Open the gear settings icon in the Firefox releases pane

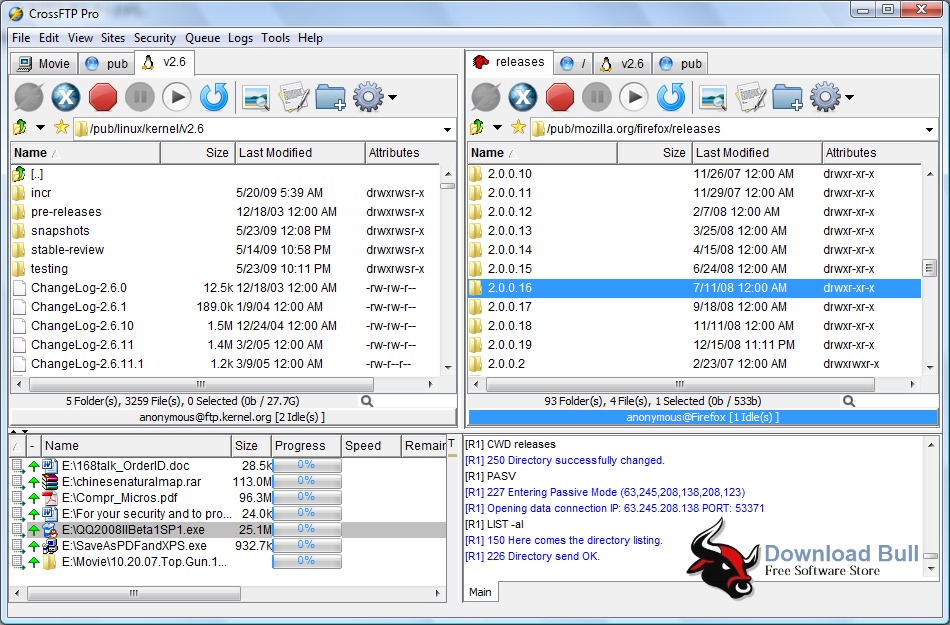(825, 97)
